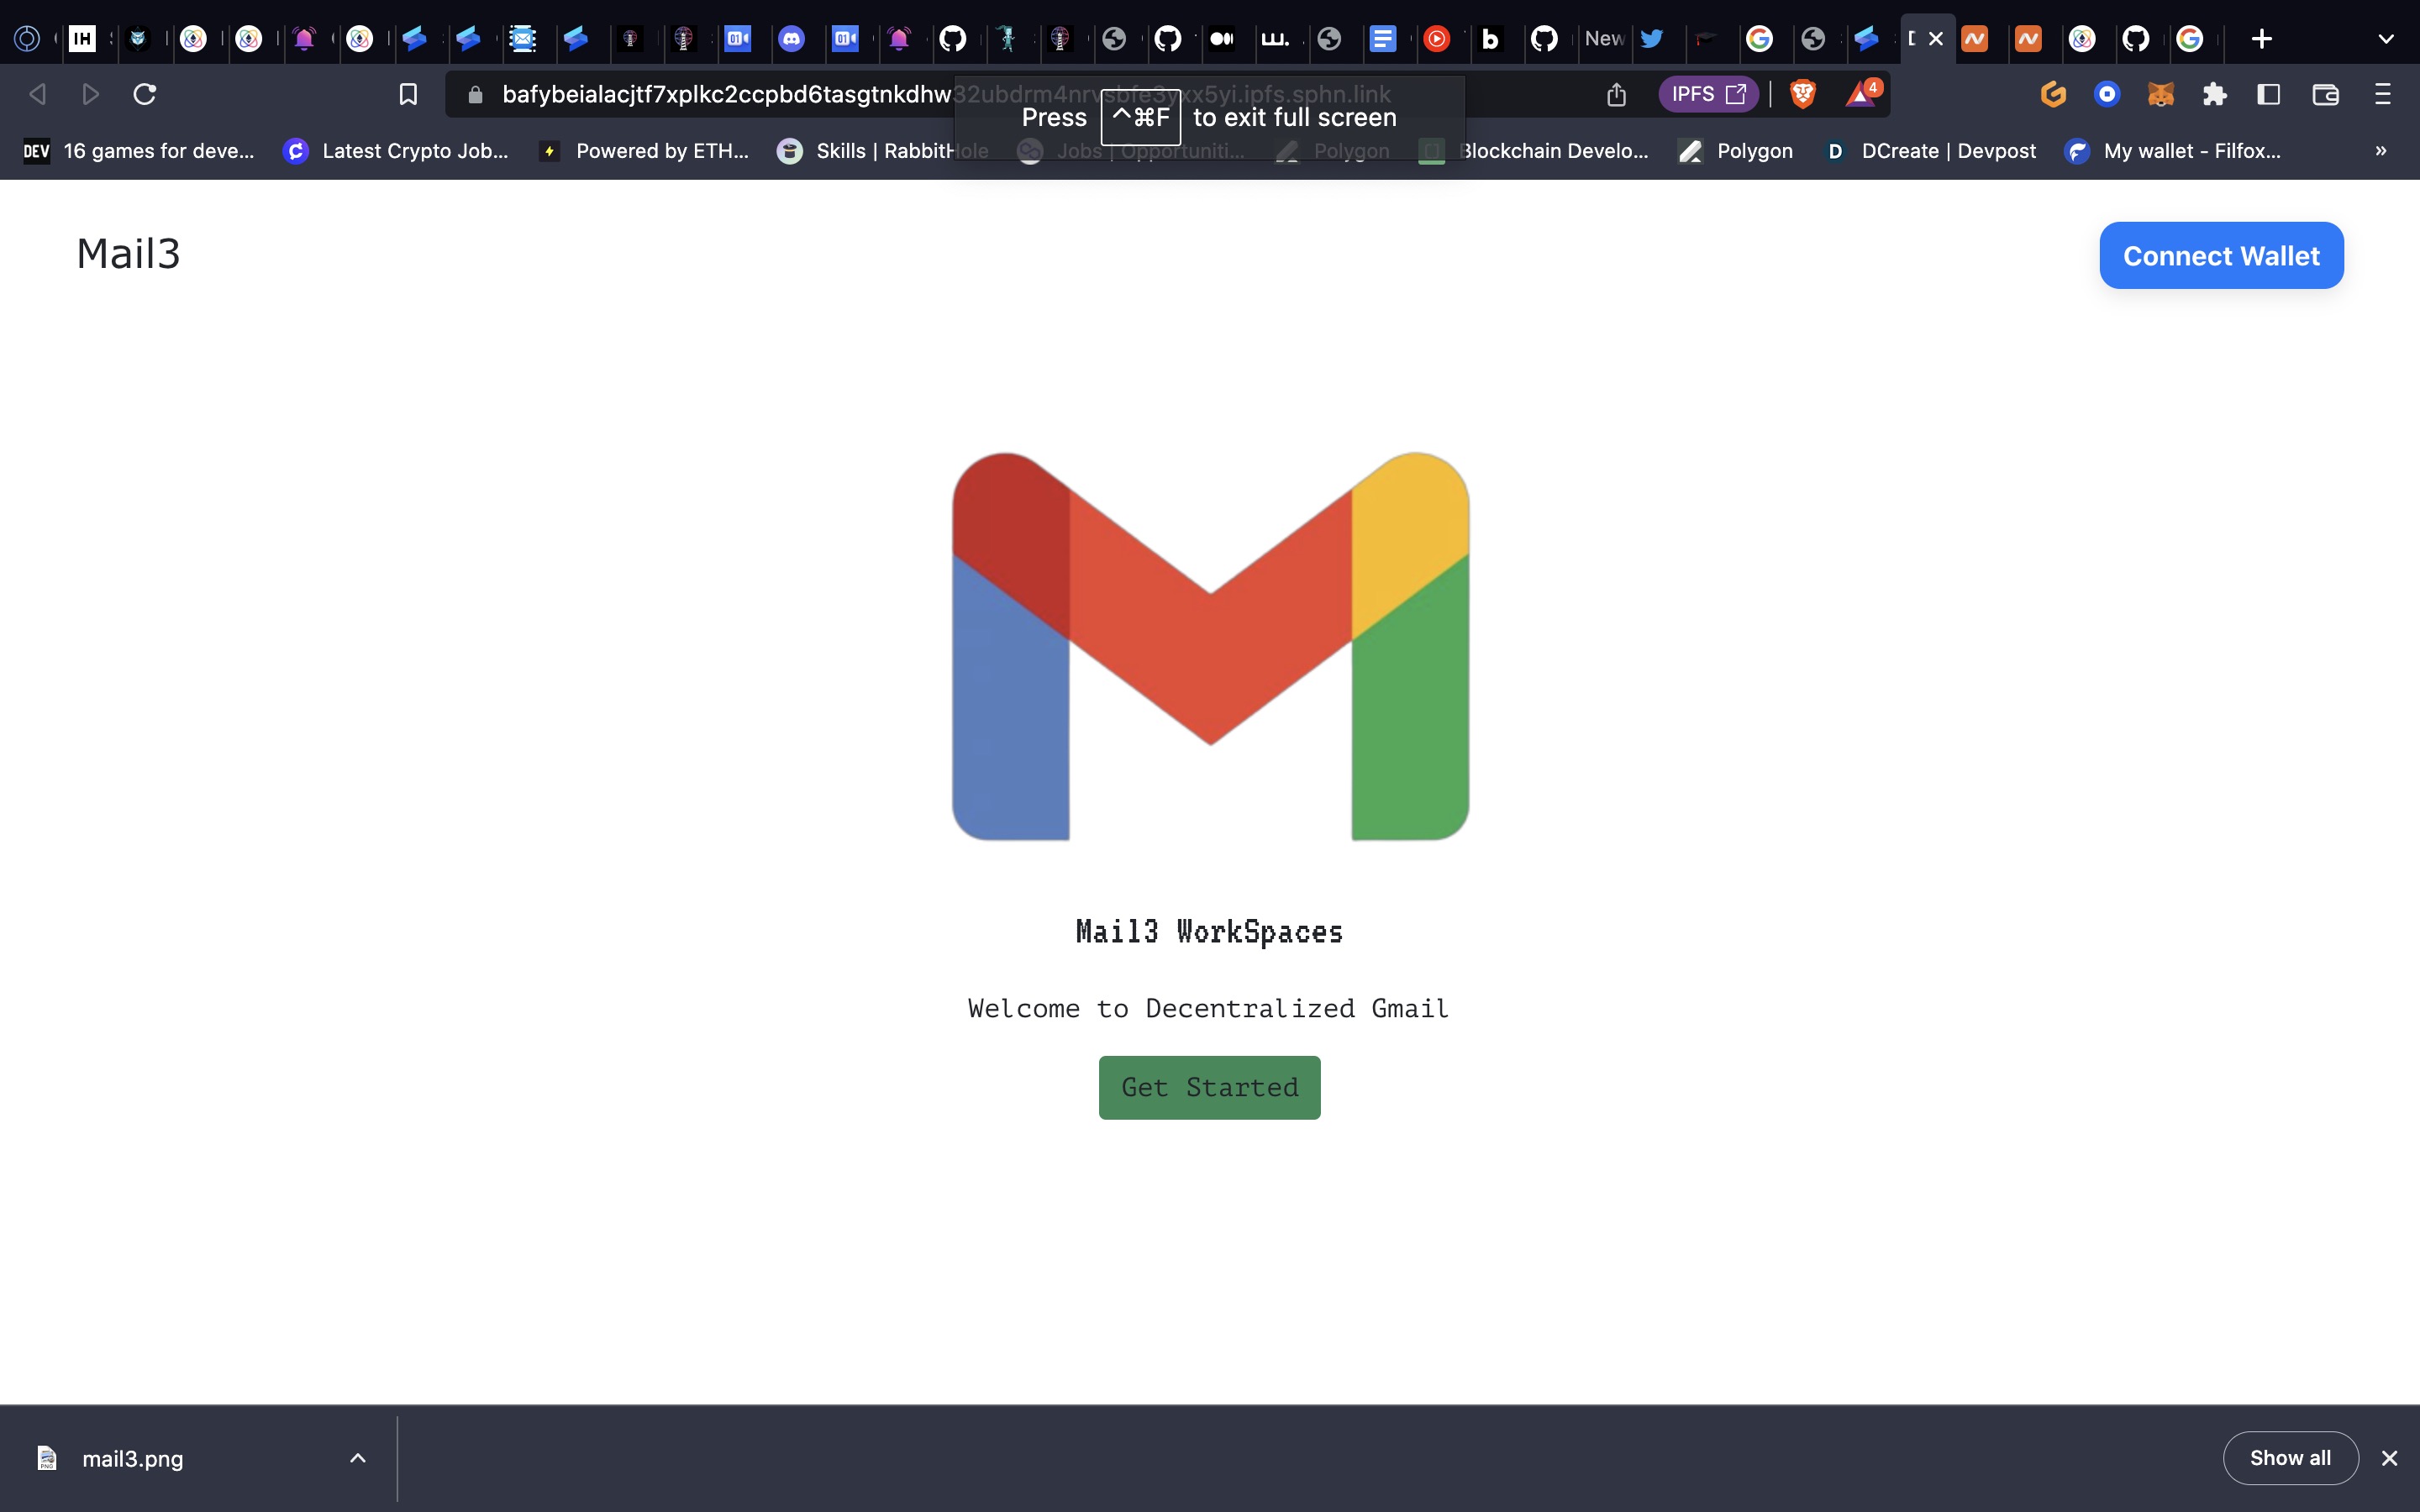Image resolution: width=2420 pixels, height=1512 pixels.
Task: Click the browser forward arrow
Action: click(90, 94)
